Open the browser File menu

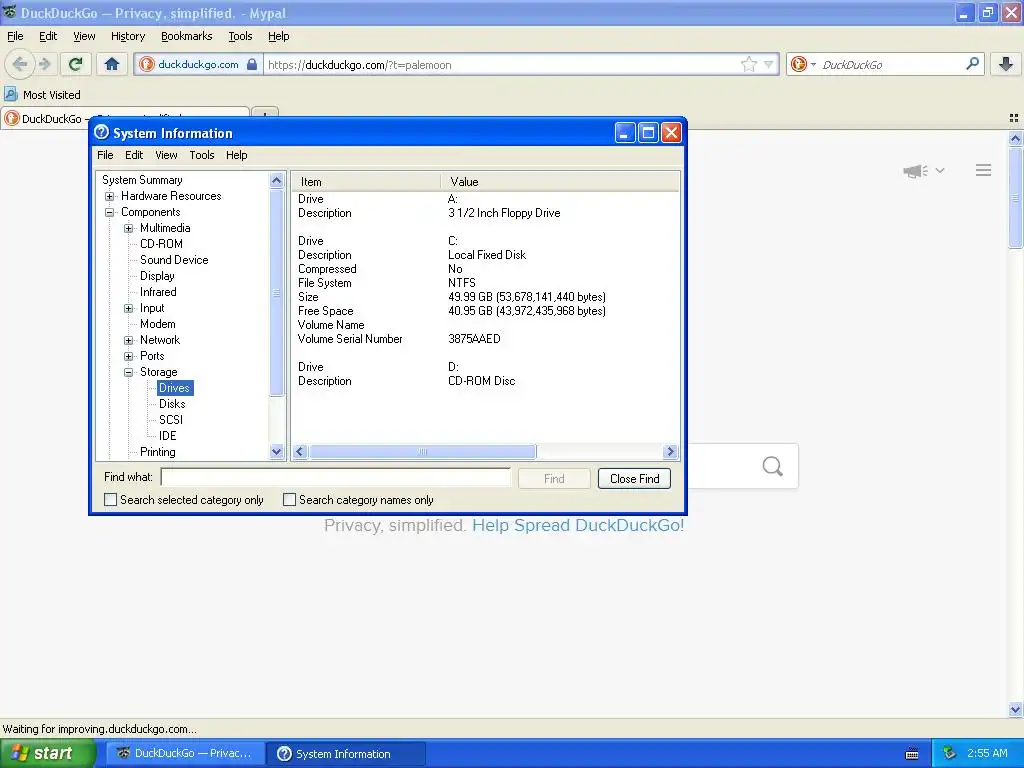15,36
